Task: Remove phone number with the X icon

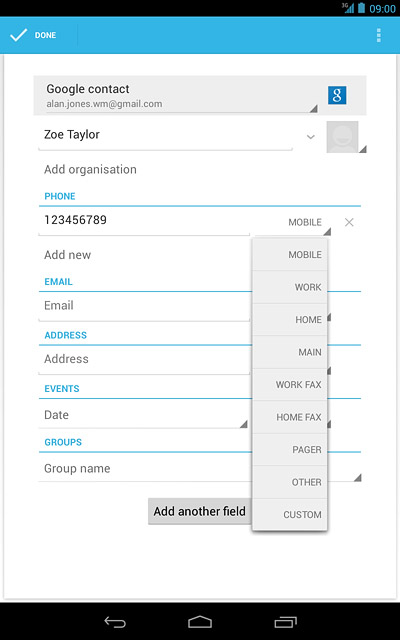Action: (x=349, y=222)
